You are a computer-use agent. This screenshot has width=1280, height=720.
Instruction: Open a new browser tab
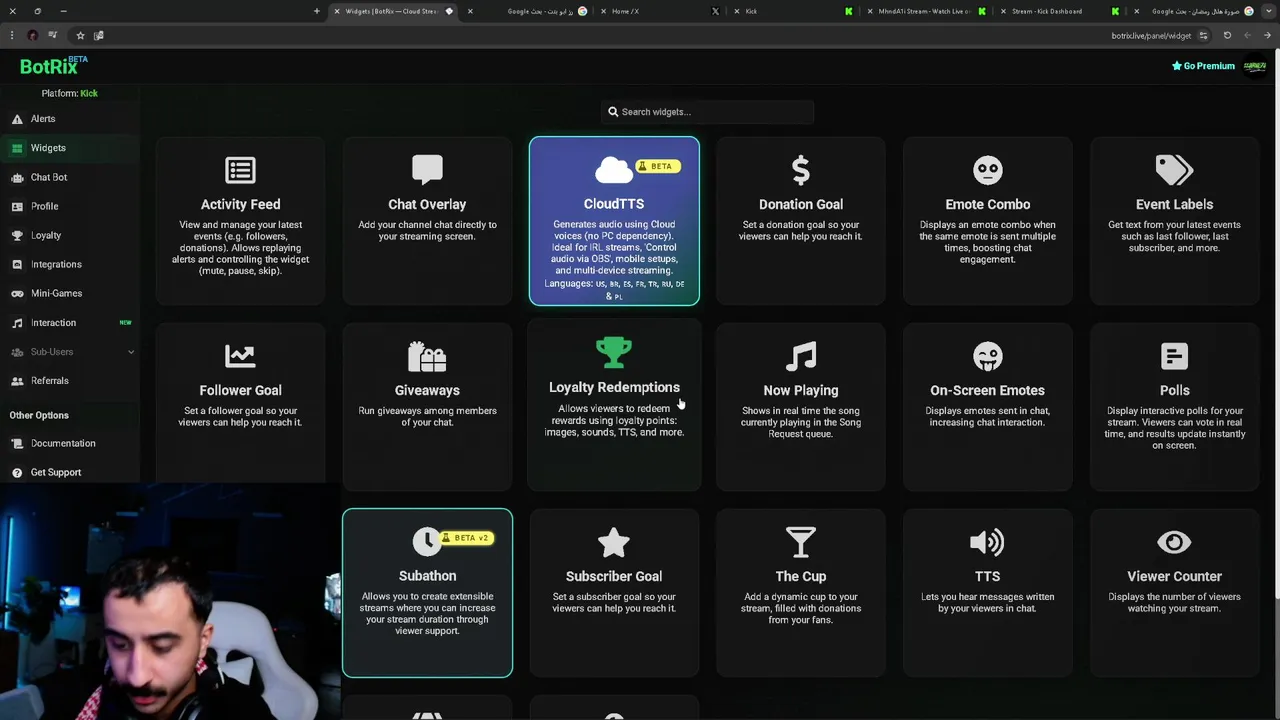coord(317,11)
